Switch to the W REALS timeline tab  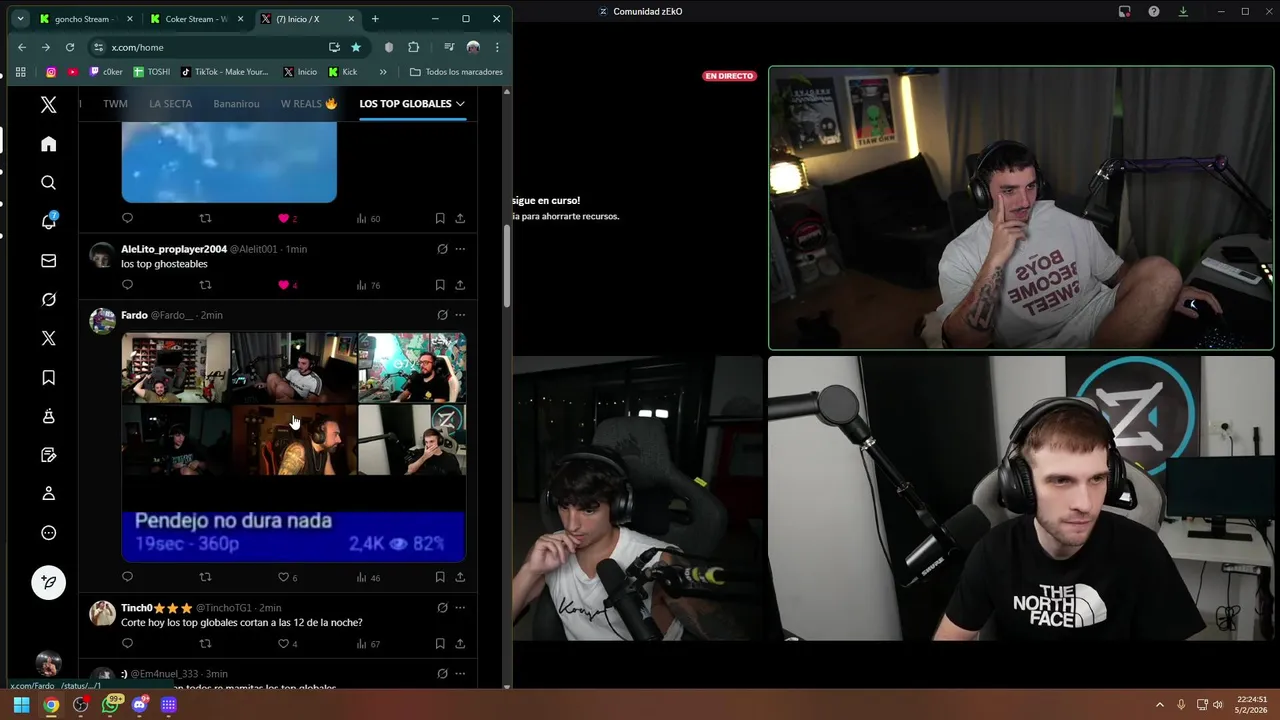pyautogui.click(x=309, y=104)
